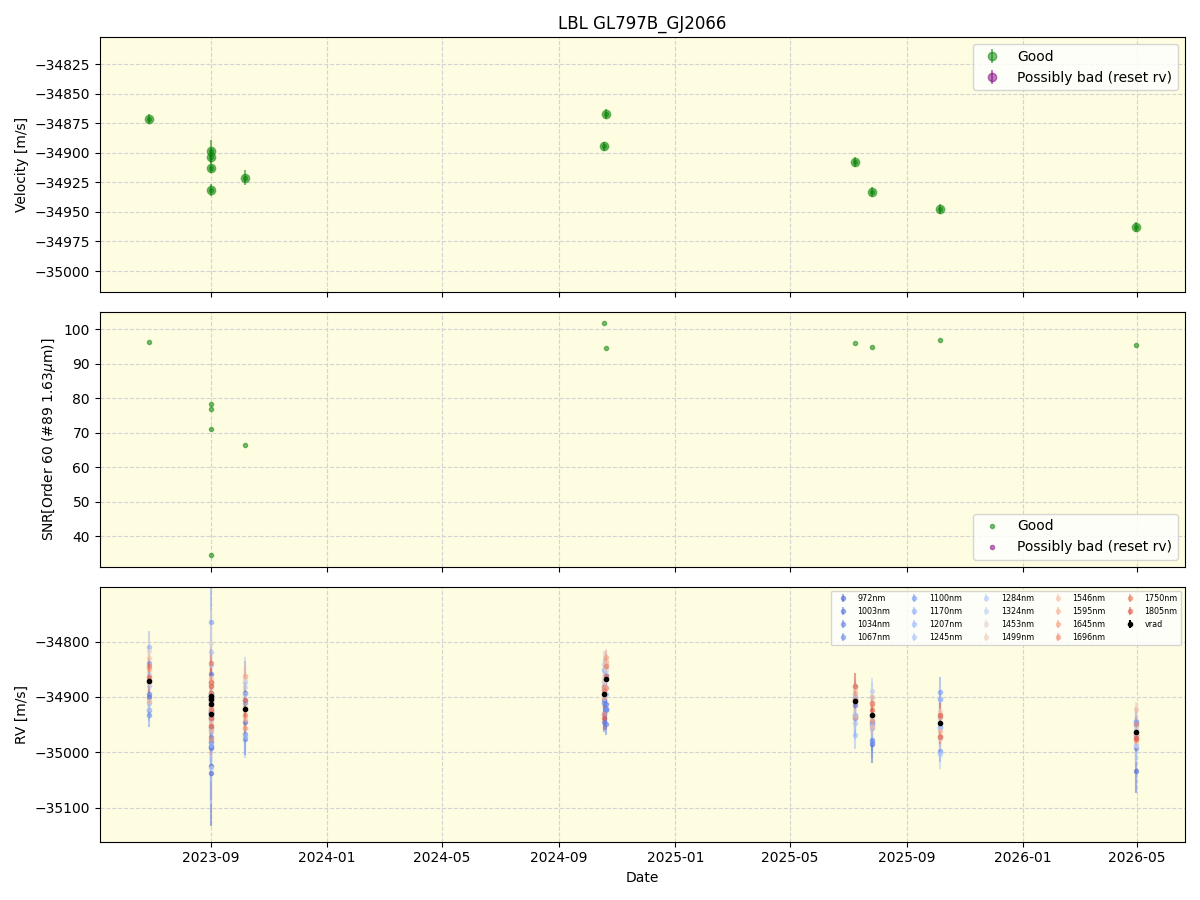Click the 2025-09 date tick label
Screen dimensions: 1200x900
[907, 857]
